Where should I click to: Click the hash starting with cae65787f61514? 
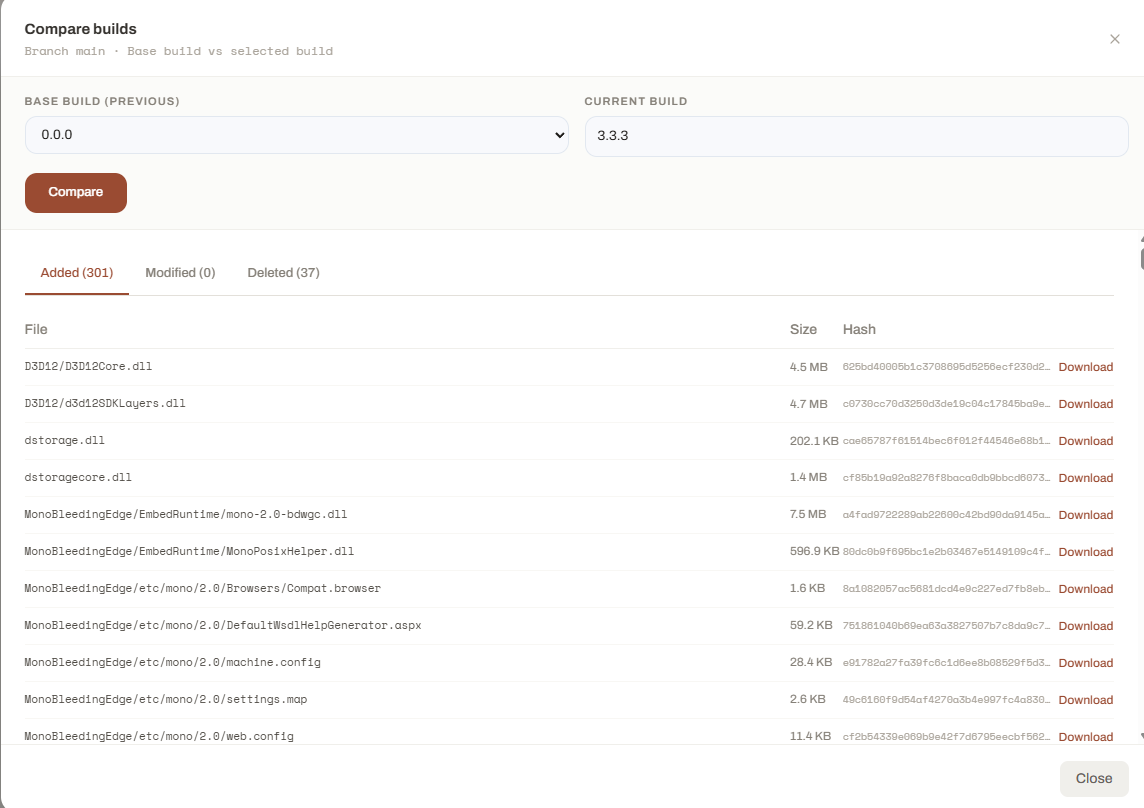pos(946,441)
